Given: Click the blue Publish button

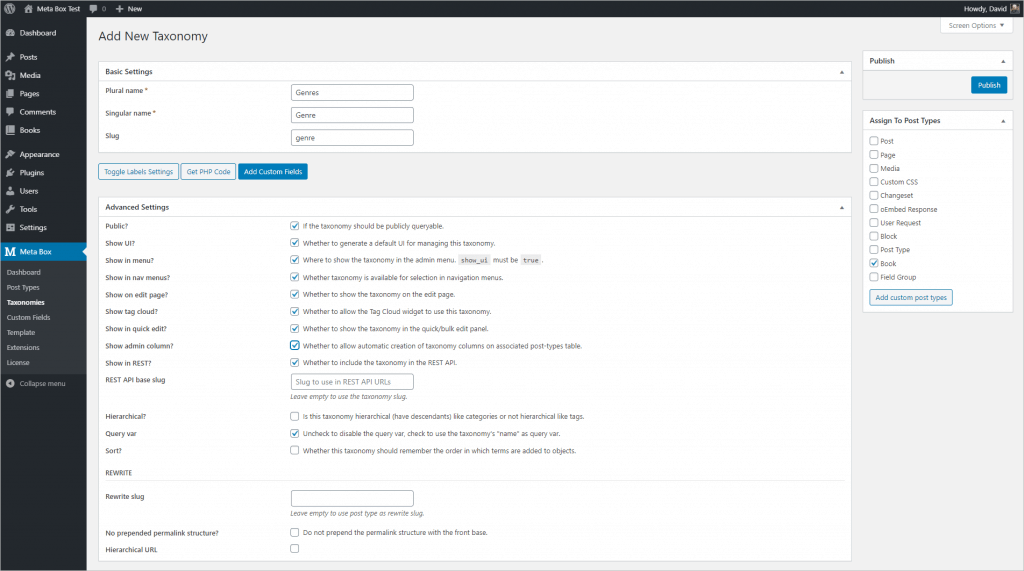Looking at the screenshot, I should coord(988,85).
